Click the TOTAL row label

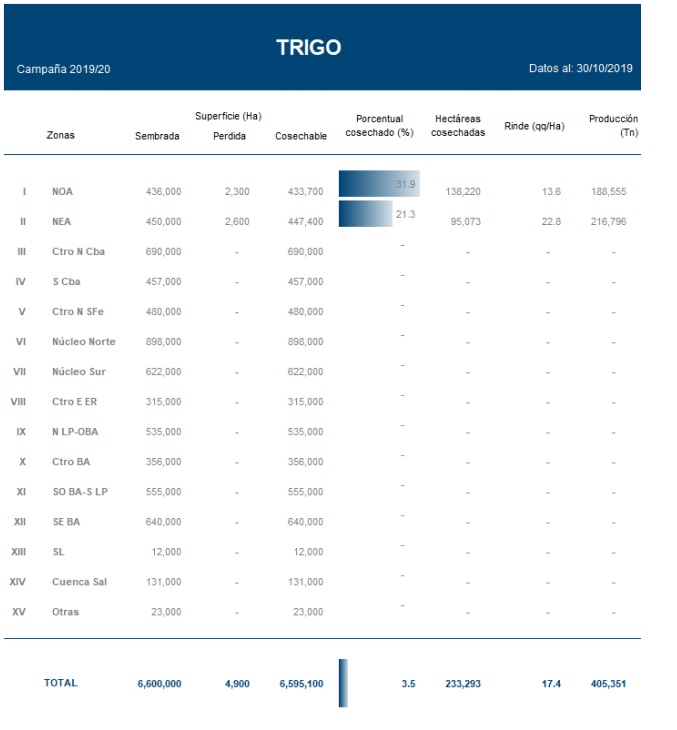point(60,683)
